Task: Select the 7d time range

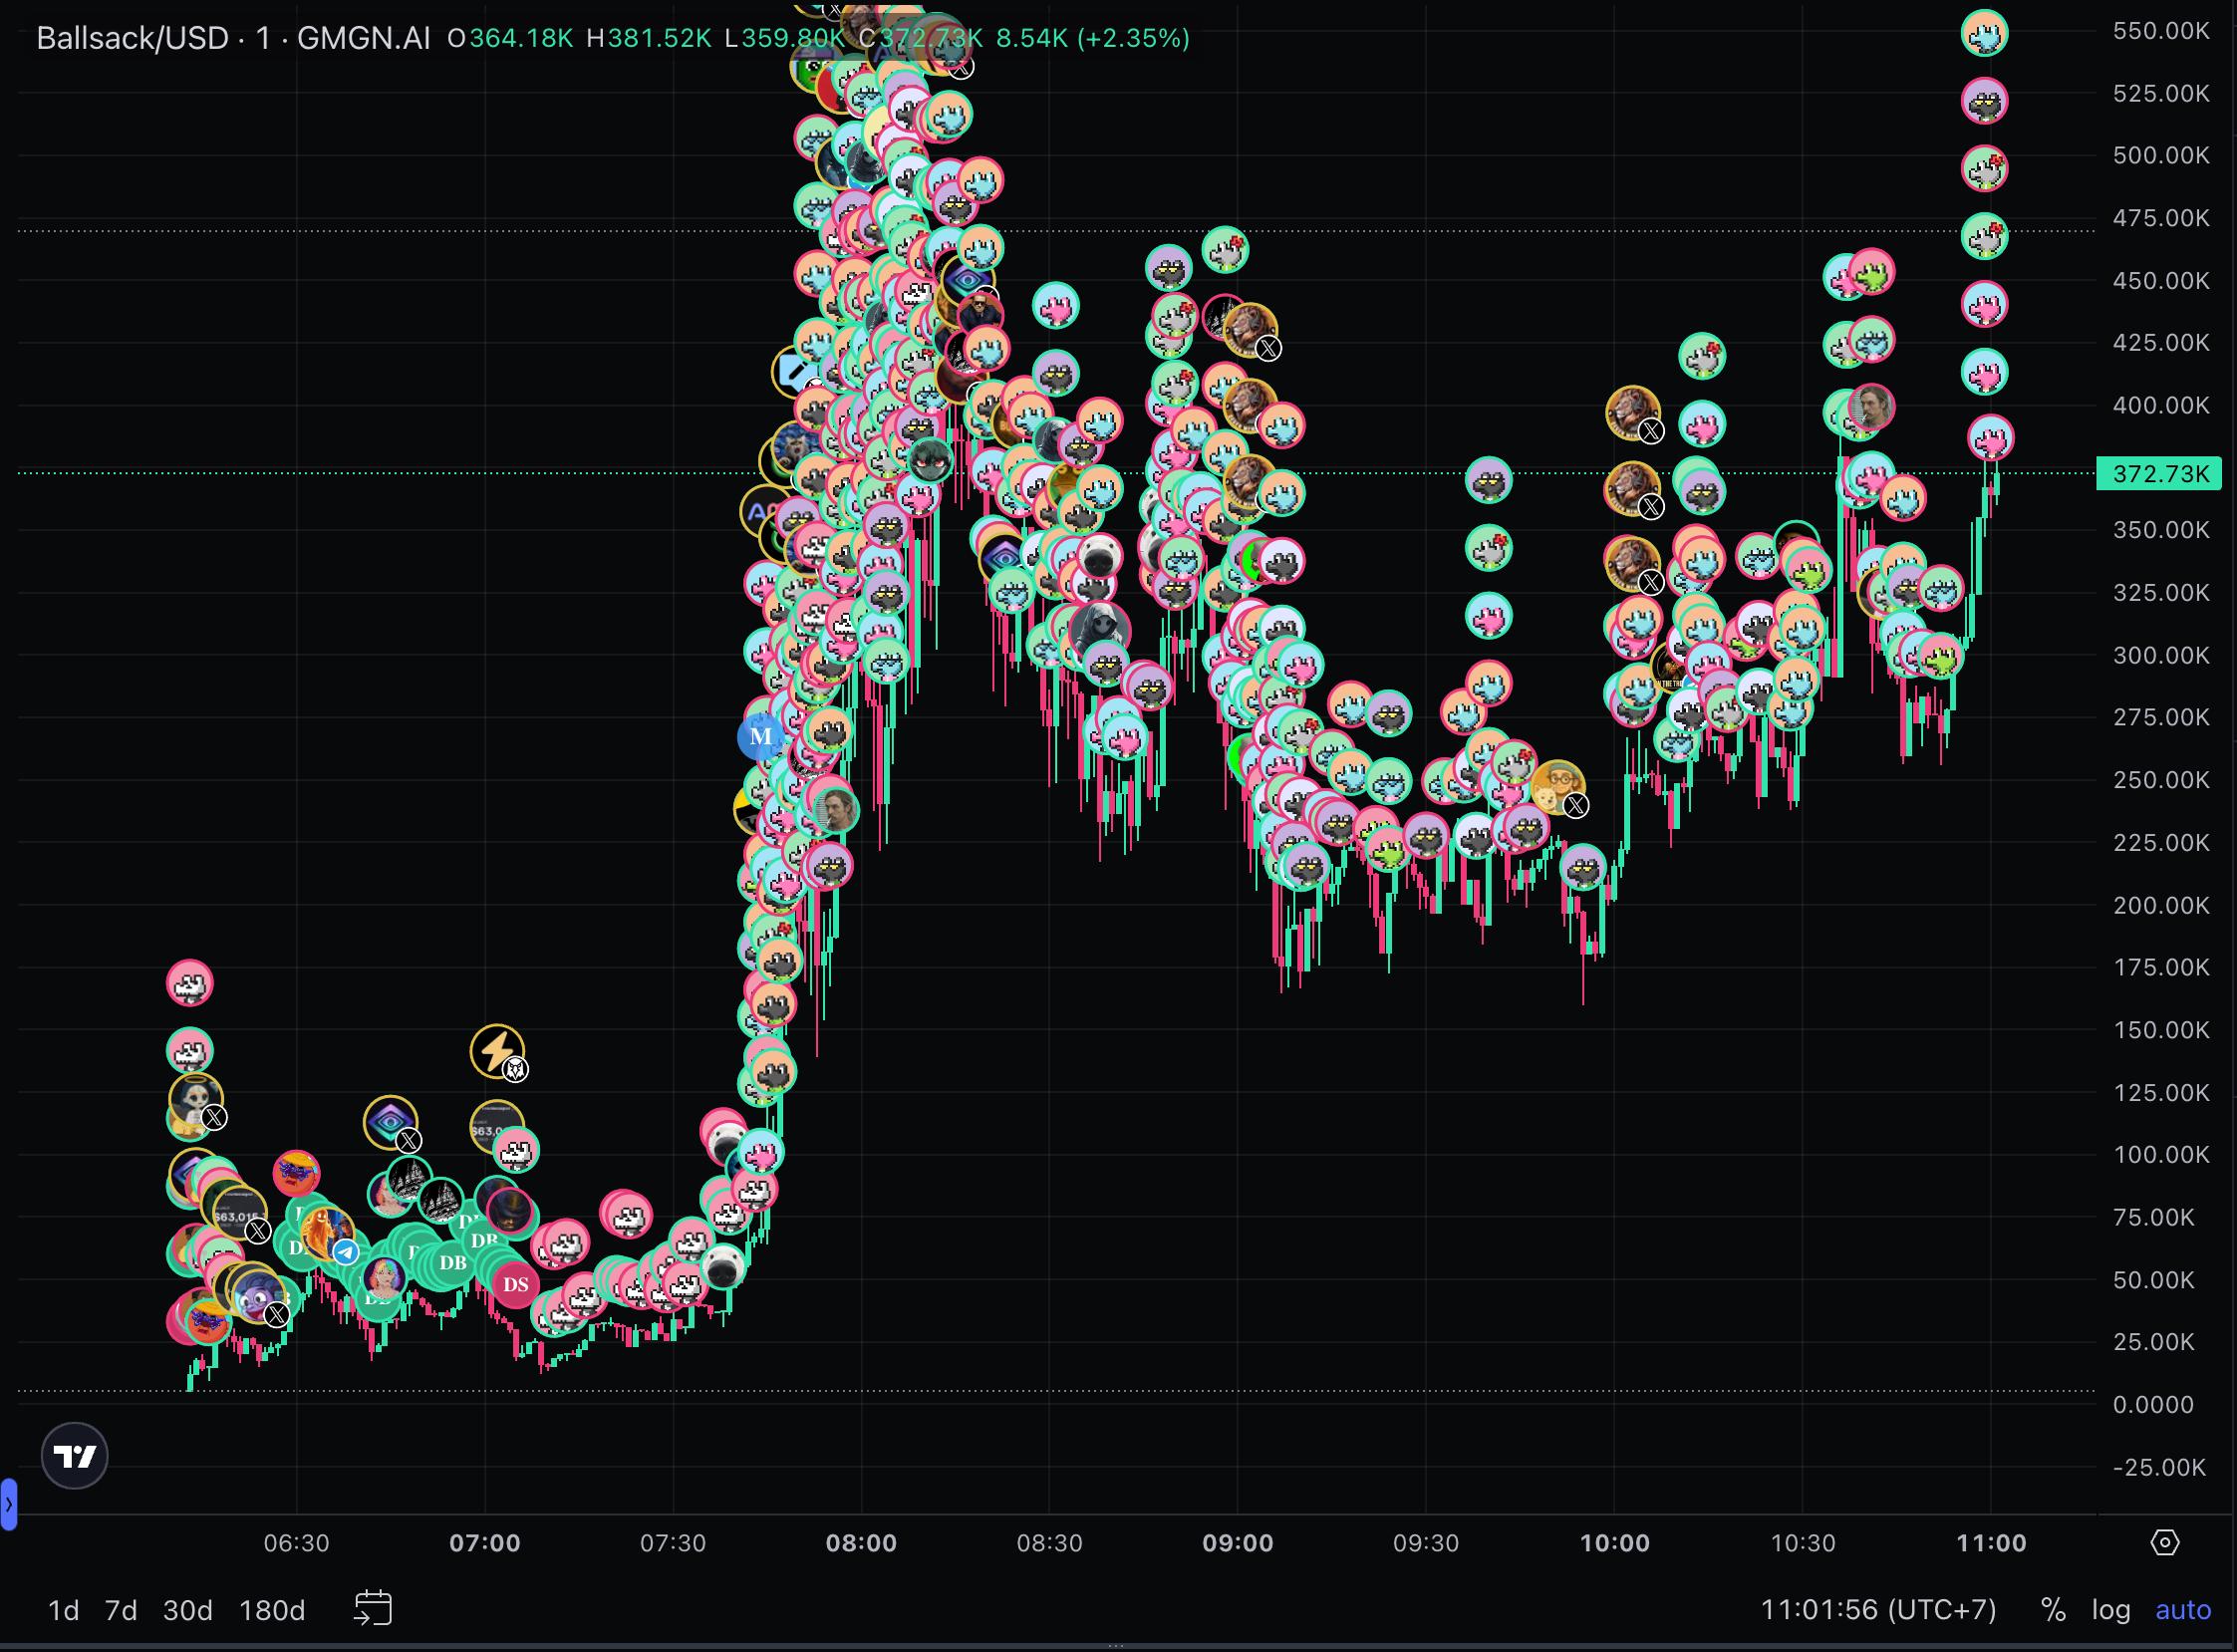Action: click(x=121, y=1610)
